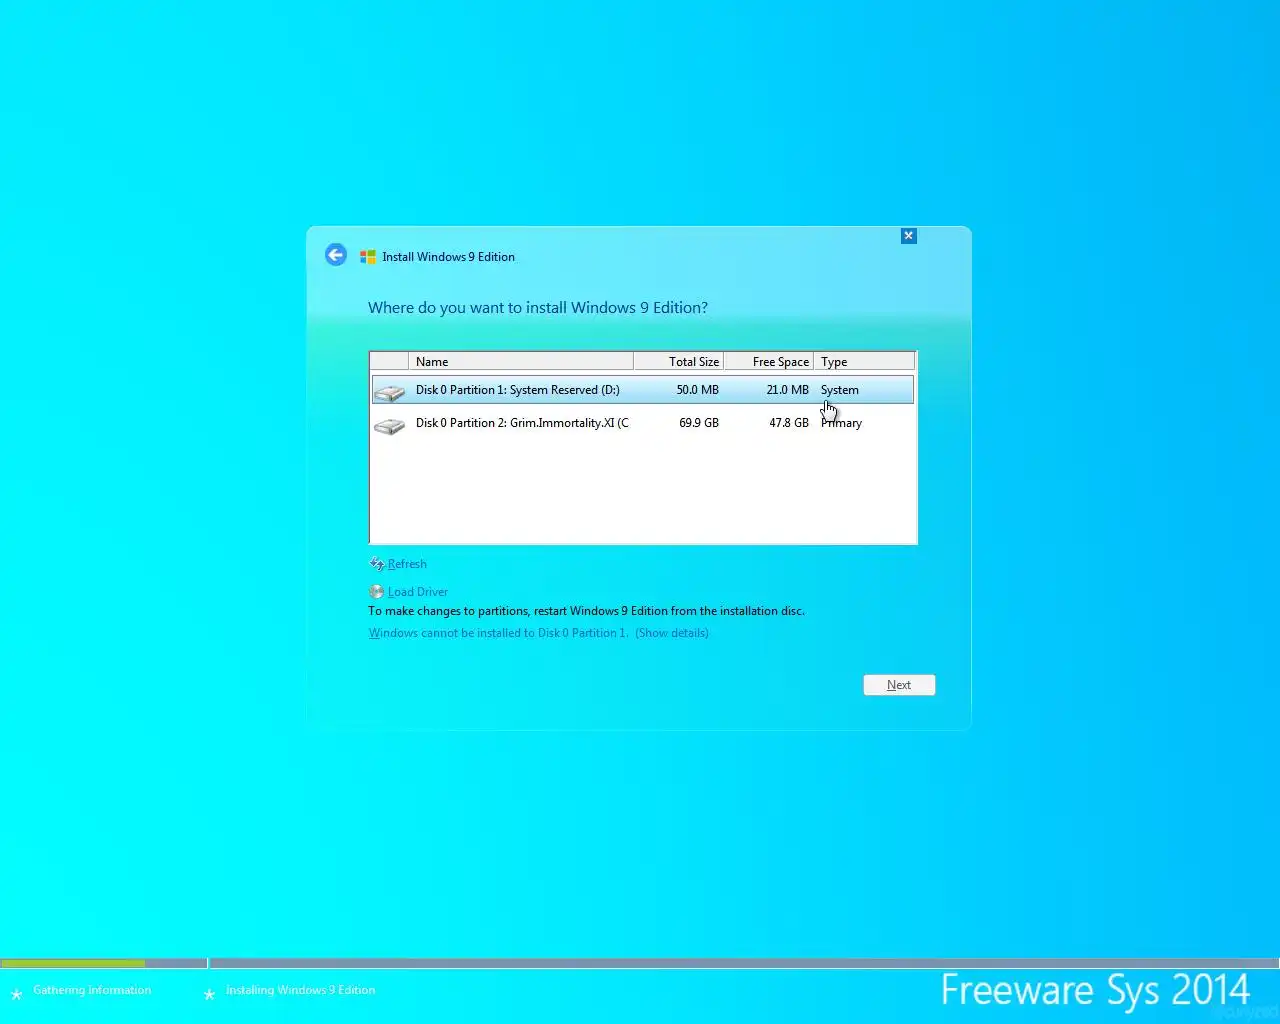Open the Show details link
The width and height of the screenshot is (1280, 1024).
pos(672,633)
